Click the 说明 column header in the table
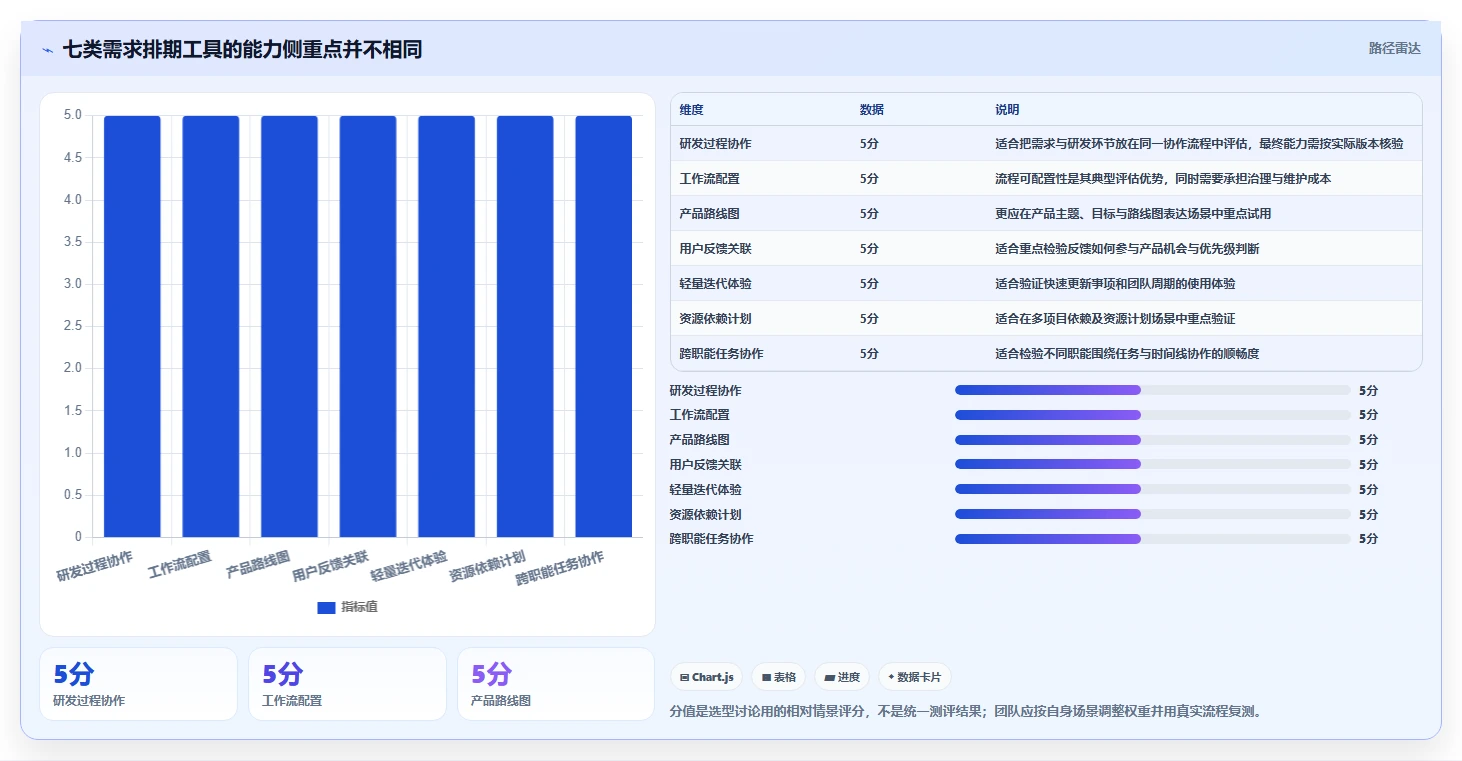 pyautogui.click(x=1007, y=110)
